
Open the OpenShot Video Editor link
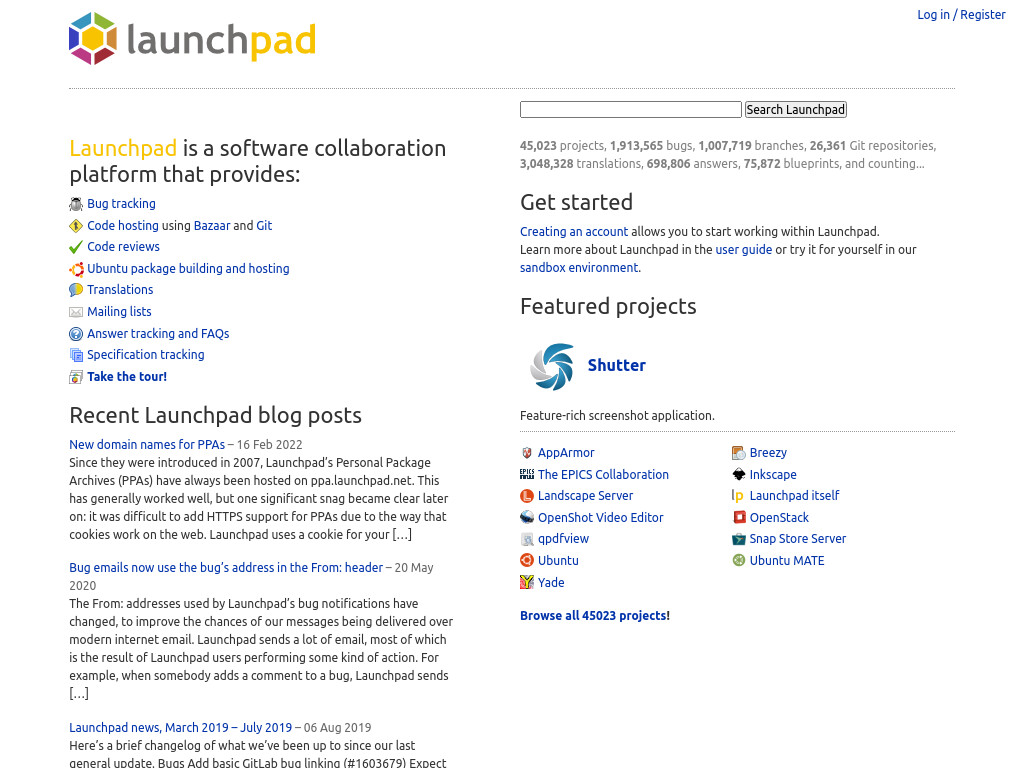600,518
